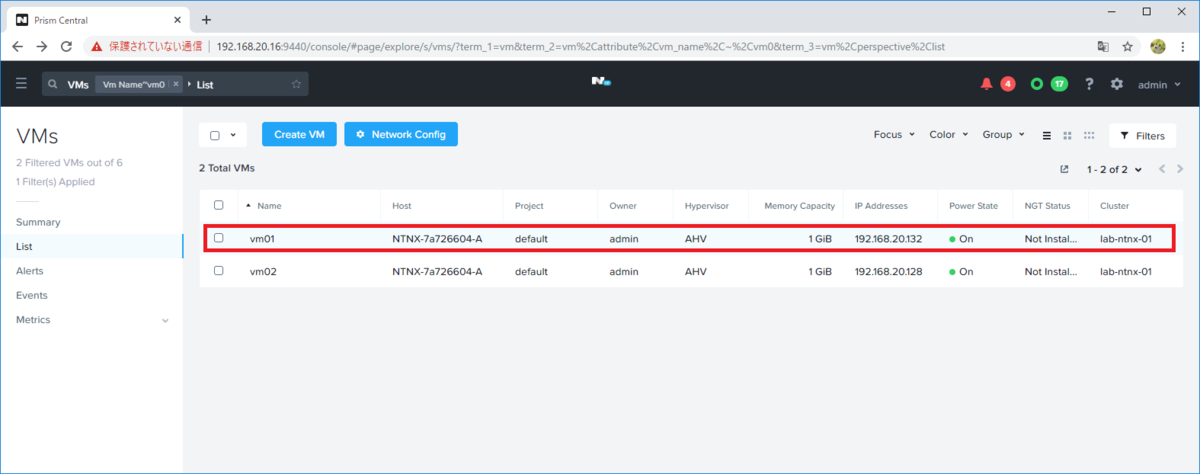The width and height of the screenshot is (1200, 474).
Task: Open the Color dropdown
Action: pyautogui.click(x=948, y=135)
